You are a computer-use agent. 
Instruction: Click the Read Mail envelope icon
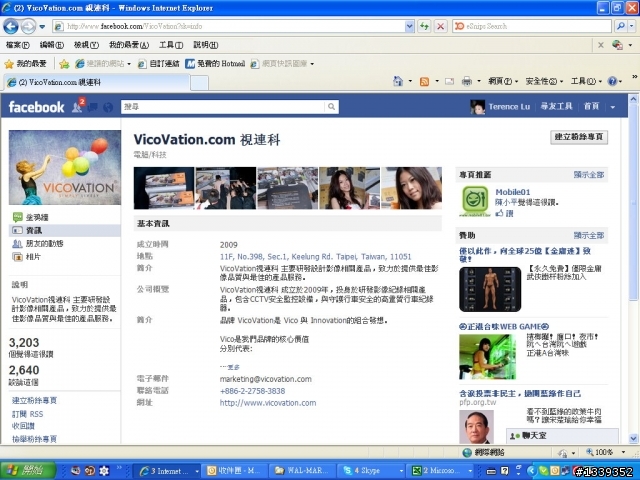pyautogui.click(x=449, y=82)
